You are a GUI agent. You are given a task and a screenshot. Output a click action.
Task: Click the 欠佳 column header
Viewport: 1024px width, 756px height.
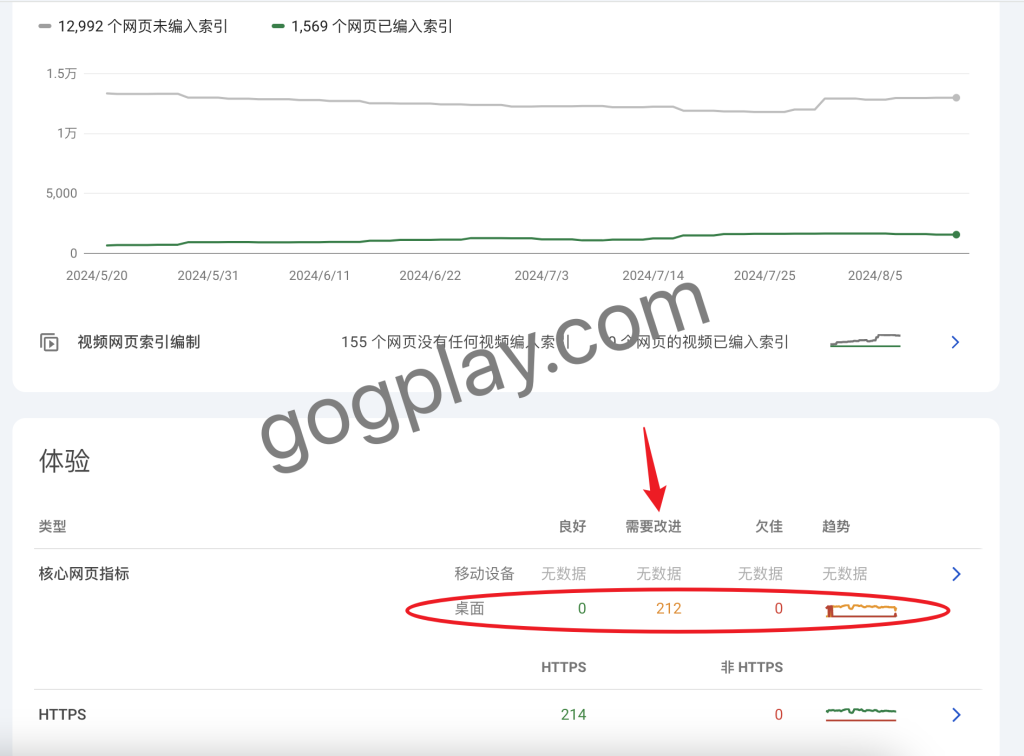(x=769, y=526)
